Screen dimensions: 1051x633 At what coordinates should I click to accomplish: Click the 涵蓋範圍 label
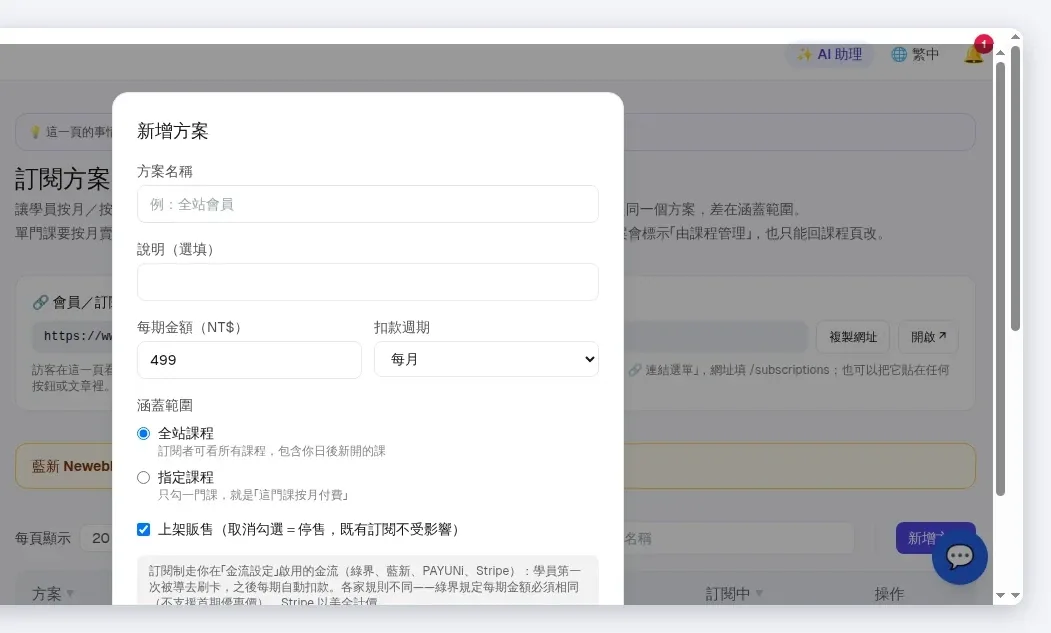click(165, 405)
